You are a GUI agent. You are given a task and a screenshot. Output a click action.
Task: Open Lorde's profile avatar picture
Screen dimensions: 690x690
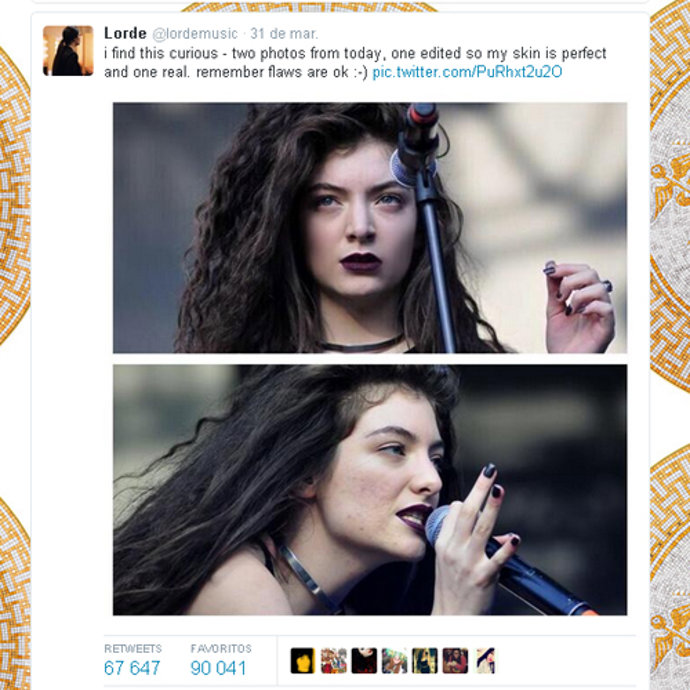68,51
